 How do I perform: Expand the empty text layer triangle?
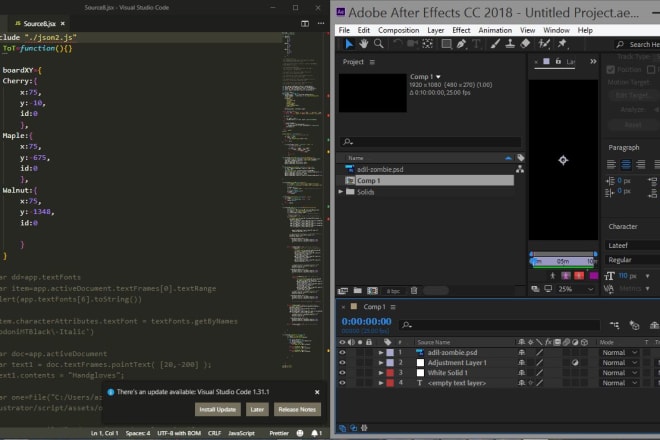click(381, 383)
